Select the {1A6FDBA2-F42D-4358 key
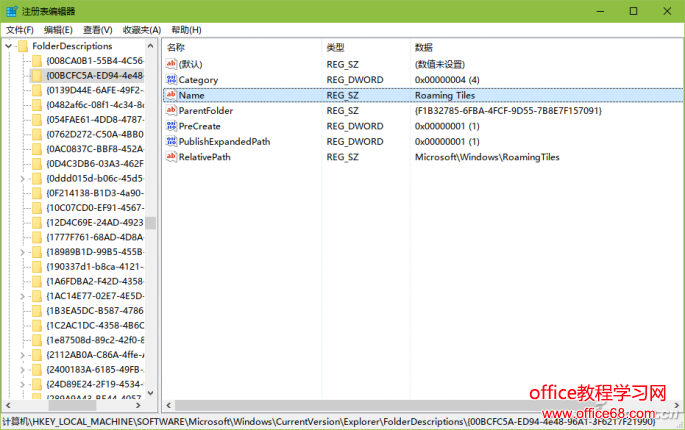685x430 pixels. 95,281
